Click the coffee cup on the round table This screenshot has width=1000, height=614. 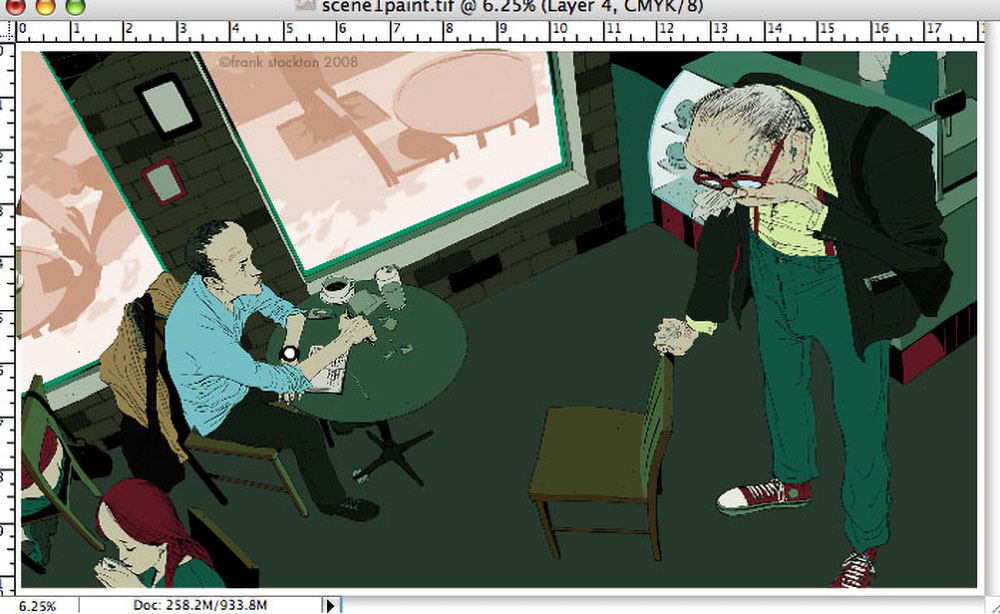pos(336,287)
